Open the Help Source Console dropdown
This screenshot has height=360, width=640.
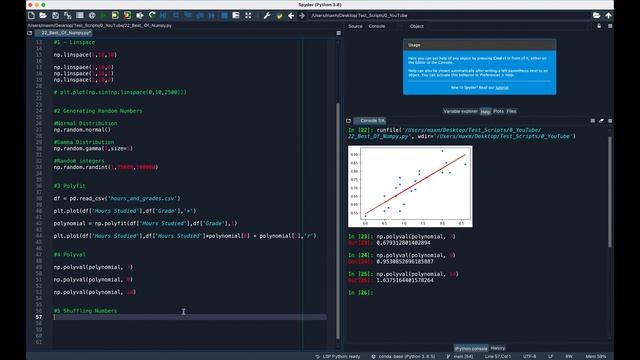(x=384, y=26)
